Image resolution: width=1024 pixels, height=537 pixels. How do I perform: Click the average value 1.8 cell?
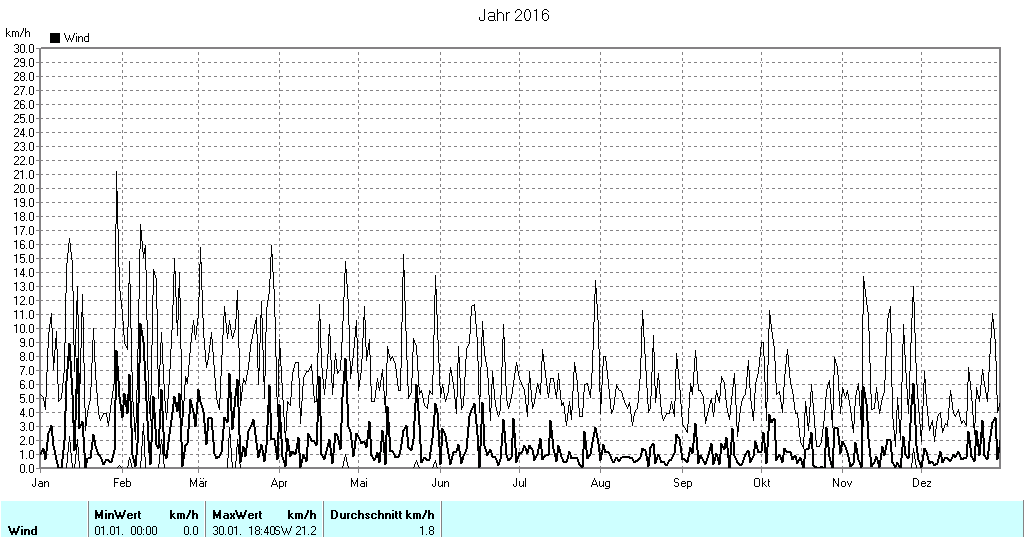click(426, 530)
